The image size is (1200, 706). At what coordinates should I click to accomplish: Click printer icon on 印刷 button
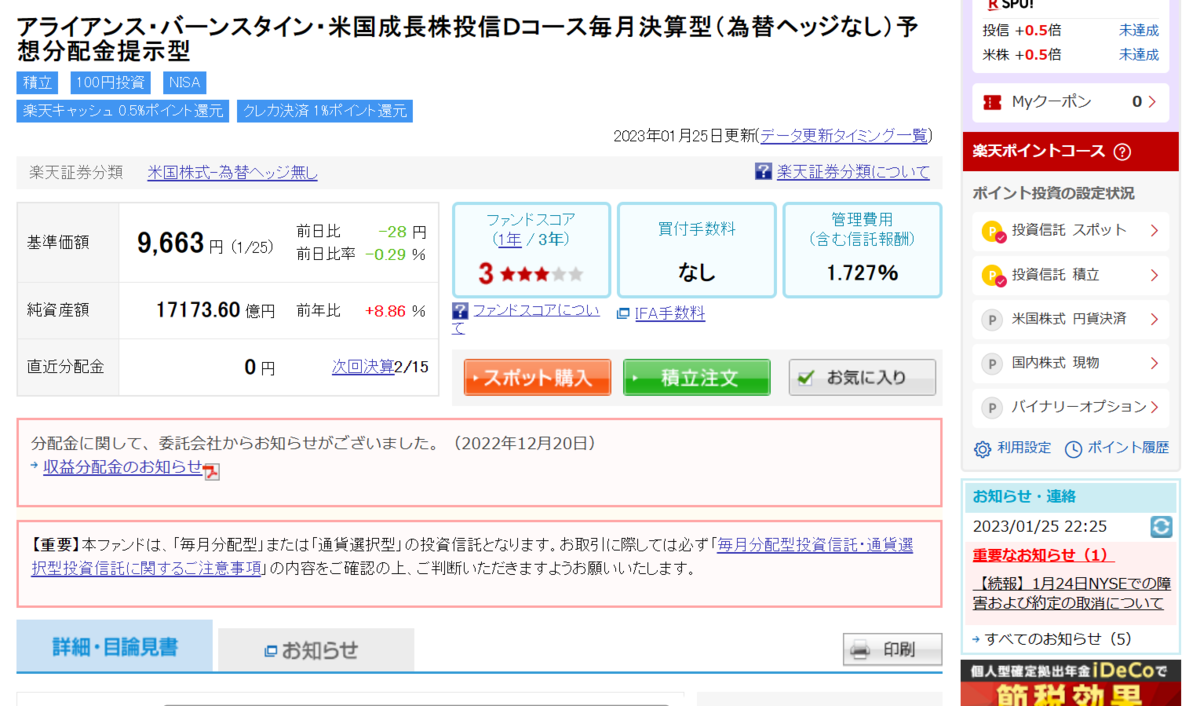(x=860, y=650)
